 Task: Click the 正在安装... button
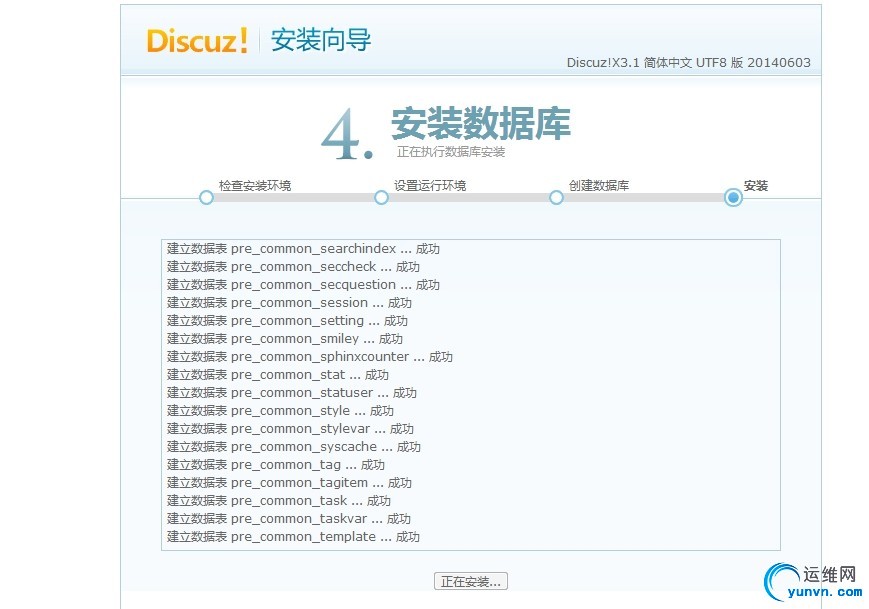click(x=471, y=581)
